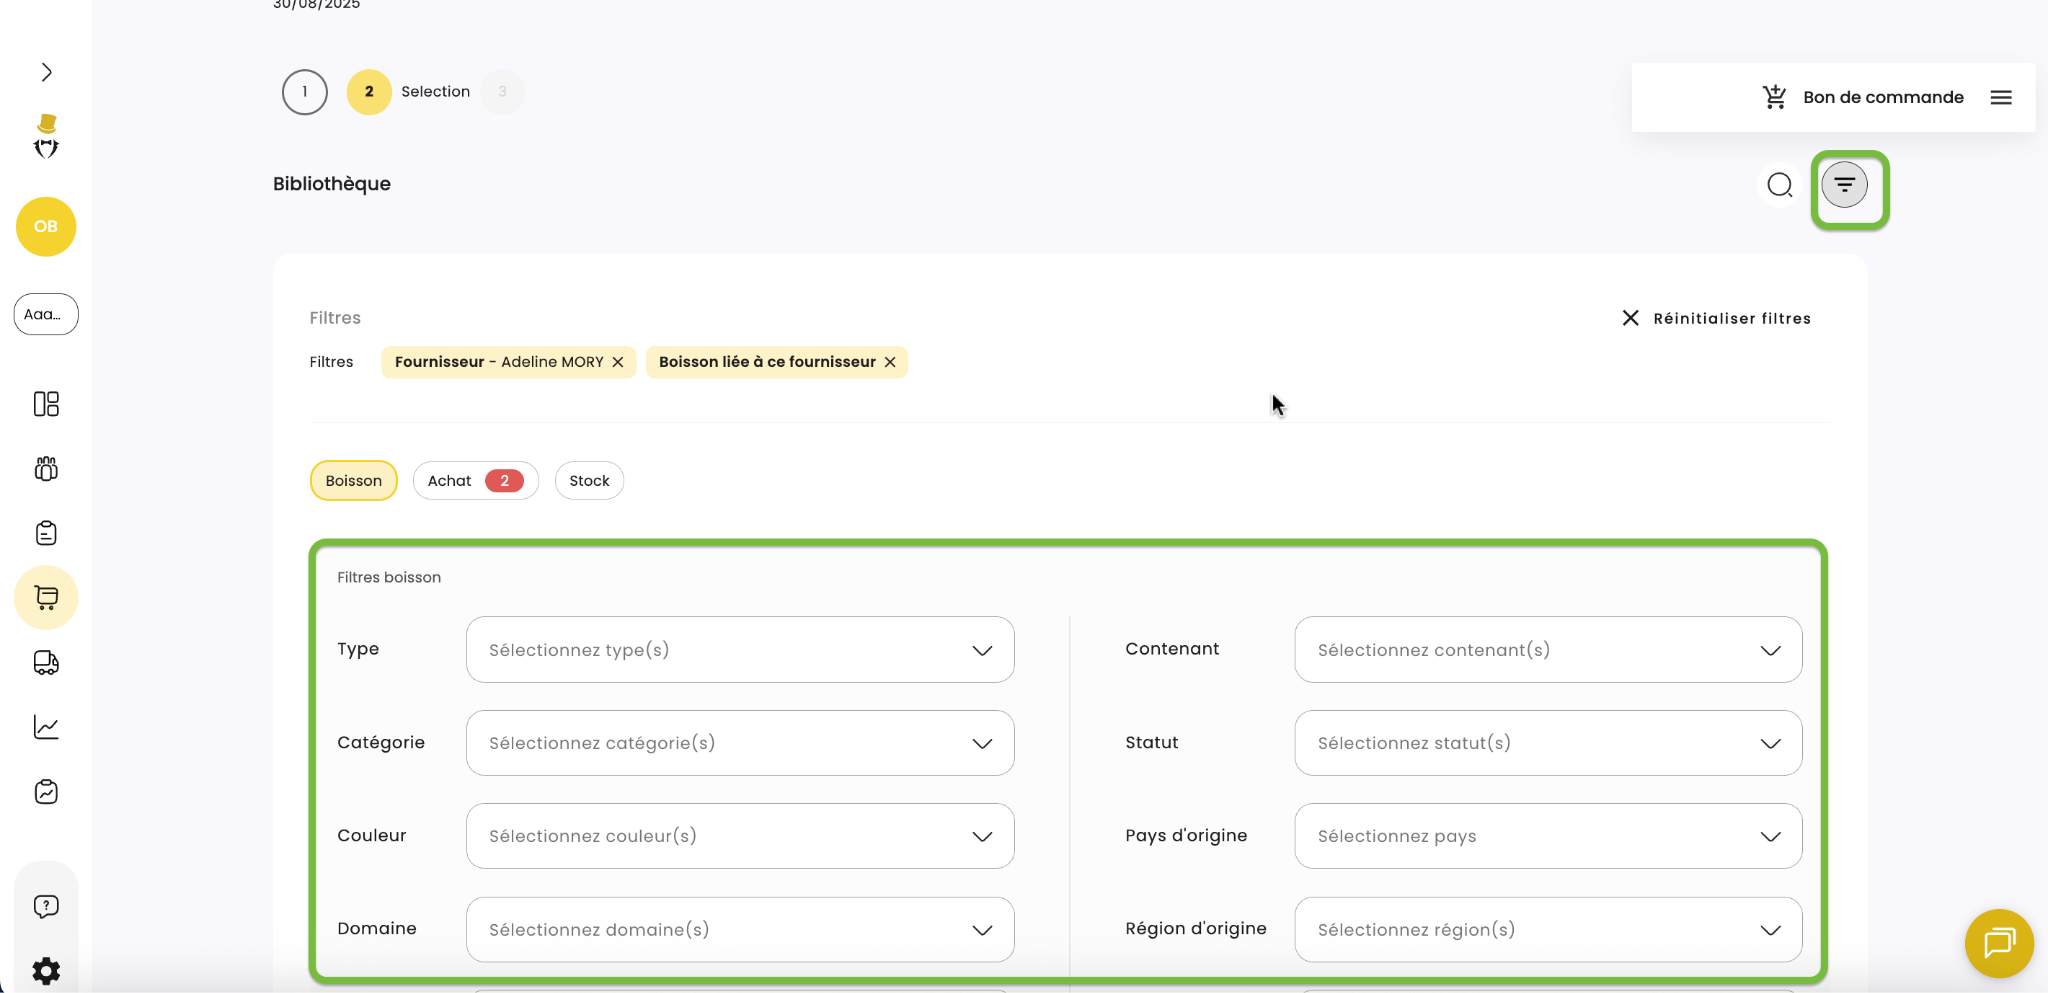Expand the sidebar with the chevron arrow
This screenshot has width=2048, height=993.
46,72
